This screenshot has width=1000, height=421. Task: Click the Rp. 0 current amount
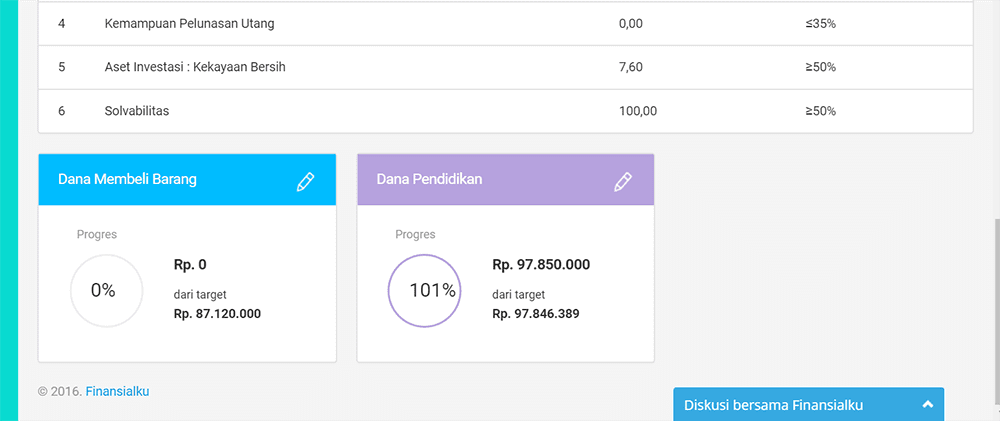(190, 265)
